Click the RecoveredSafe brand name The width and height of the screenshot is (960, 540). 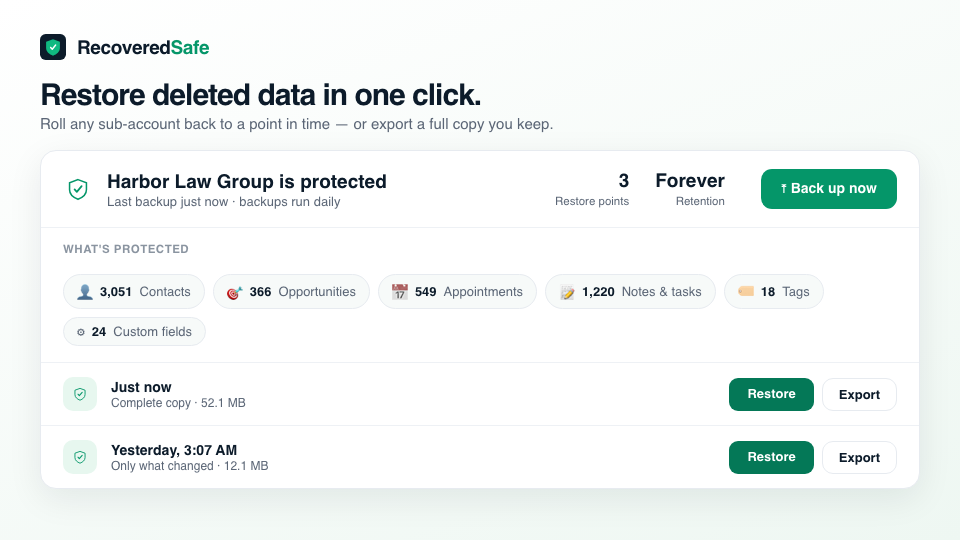[x=143, y=47]
